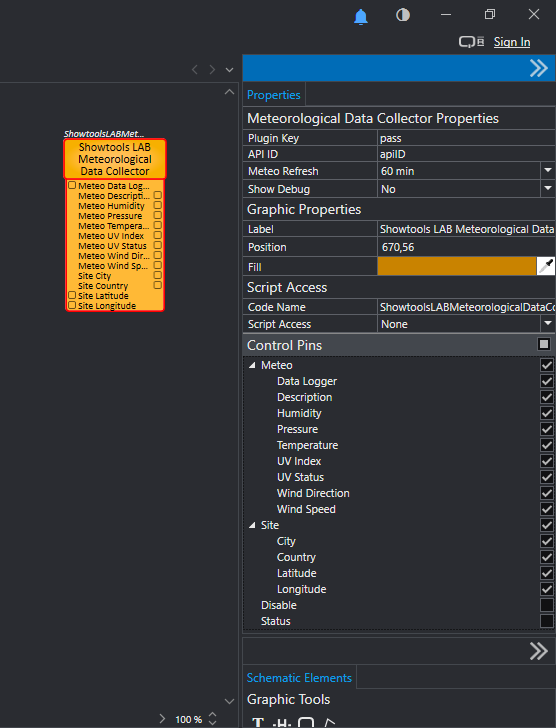Collapse the Site pin group
The image size is (556, 728).
pos(252,525)
